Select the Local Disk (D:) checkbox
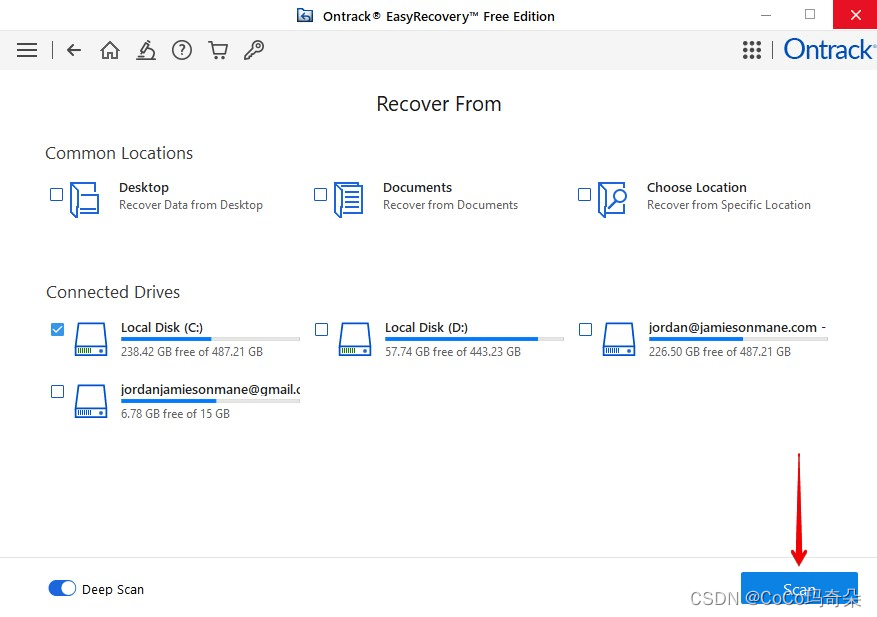The height and width of the screenshot is (617, 877). coord(321,330)
